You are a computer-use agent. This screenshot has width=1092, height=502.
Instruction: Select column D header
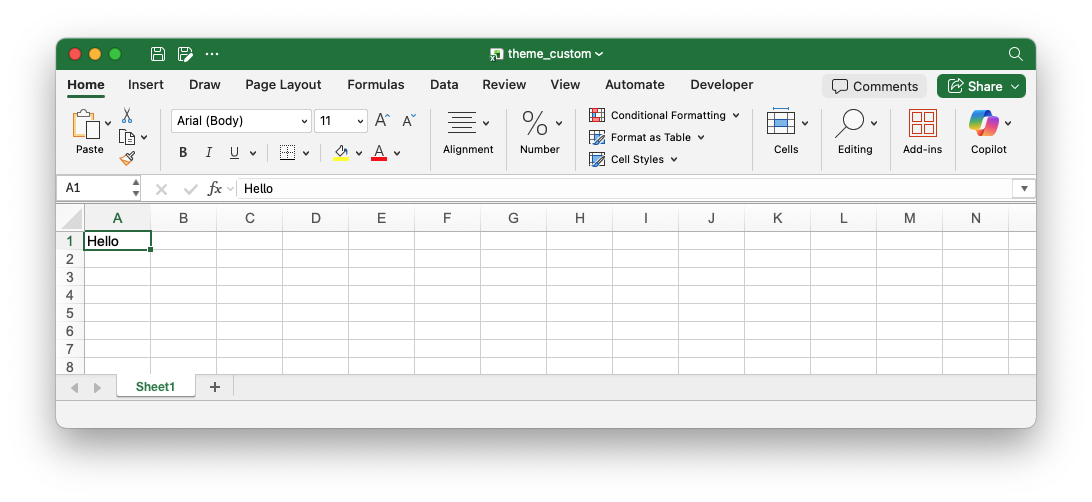[315, 218]
